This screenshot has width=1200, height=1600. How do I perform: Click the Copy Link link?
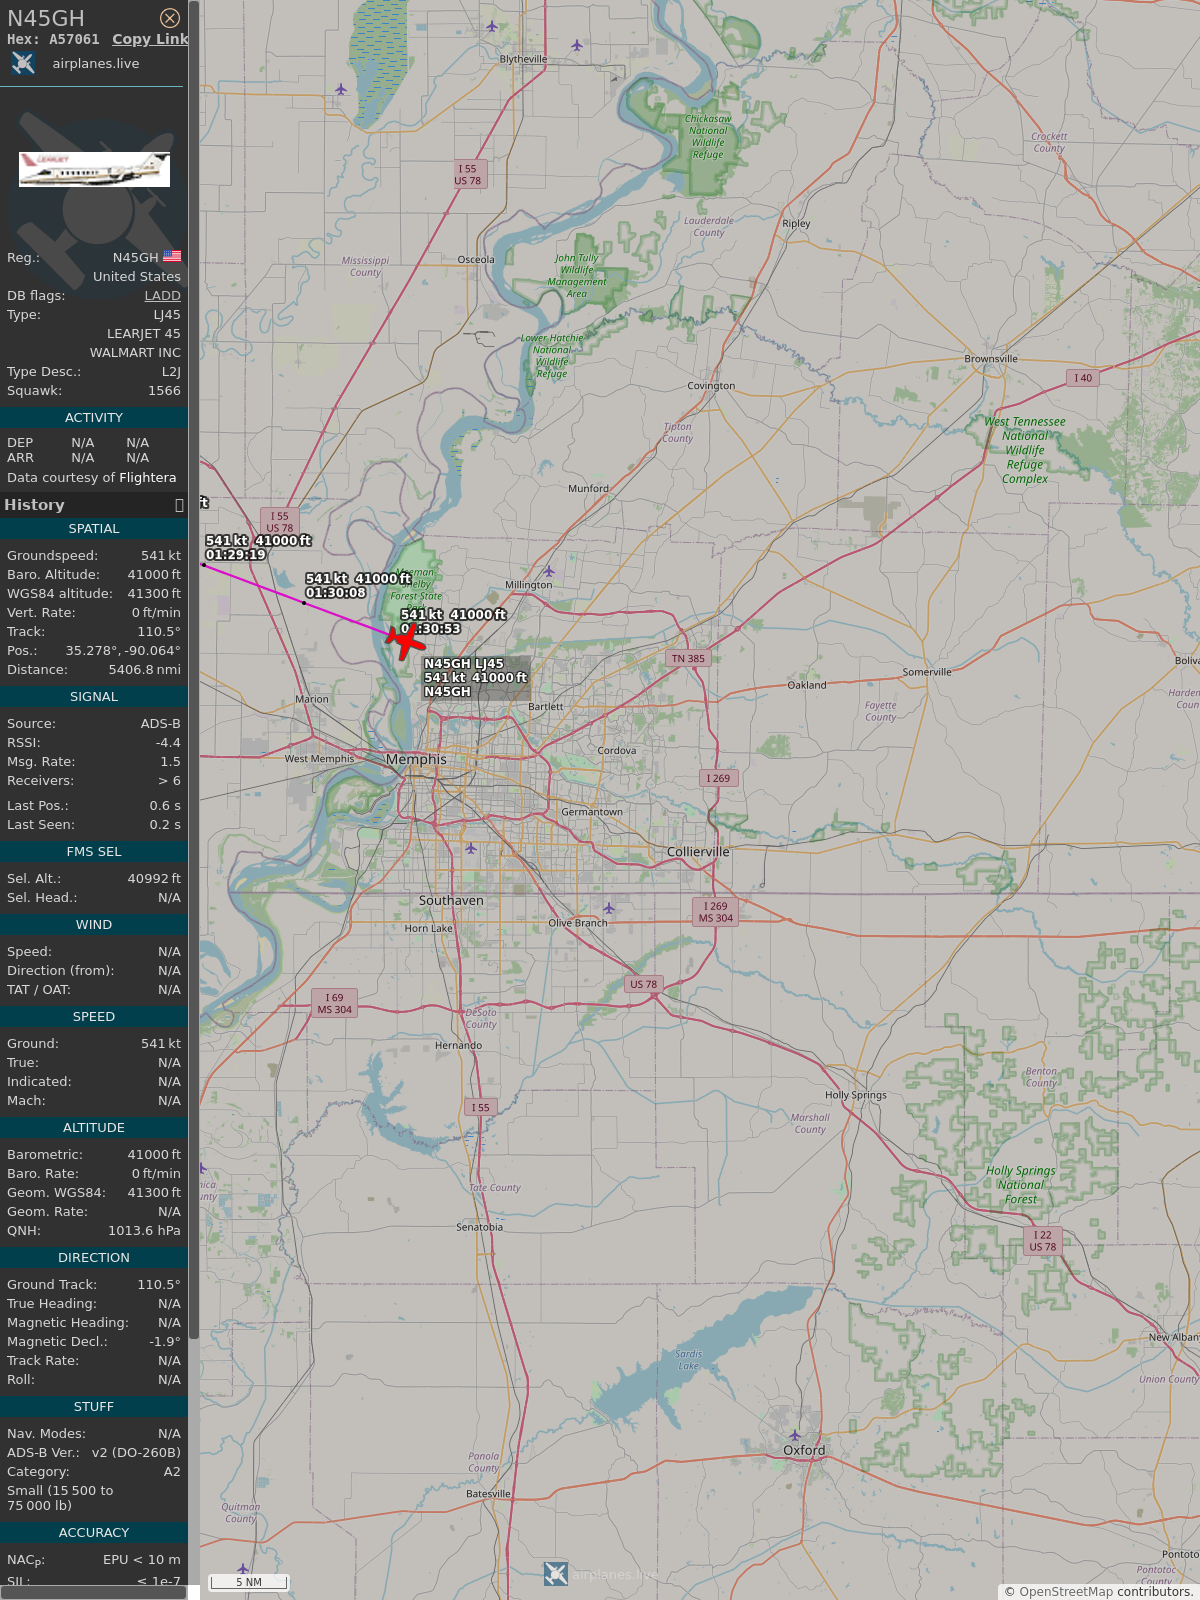pos(150,39)
